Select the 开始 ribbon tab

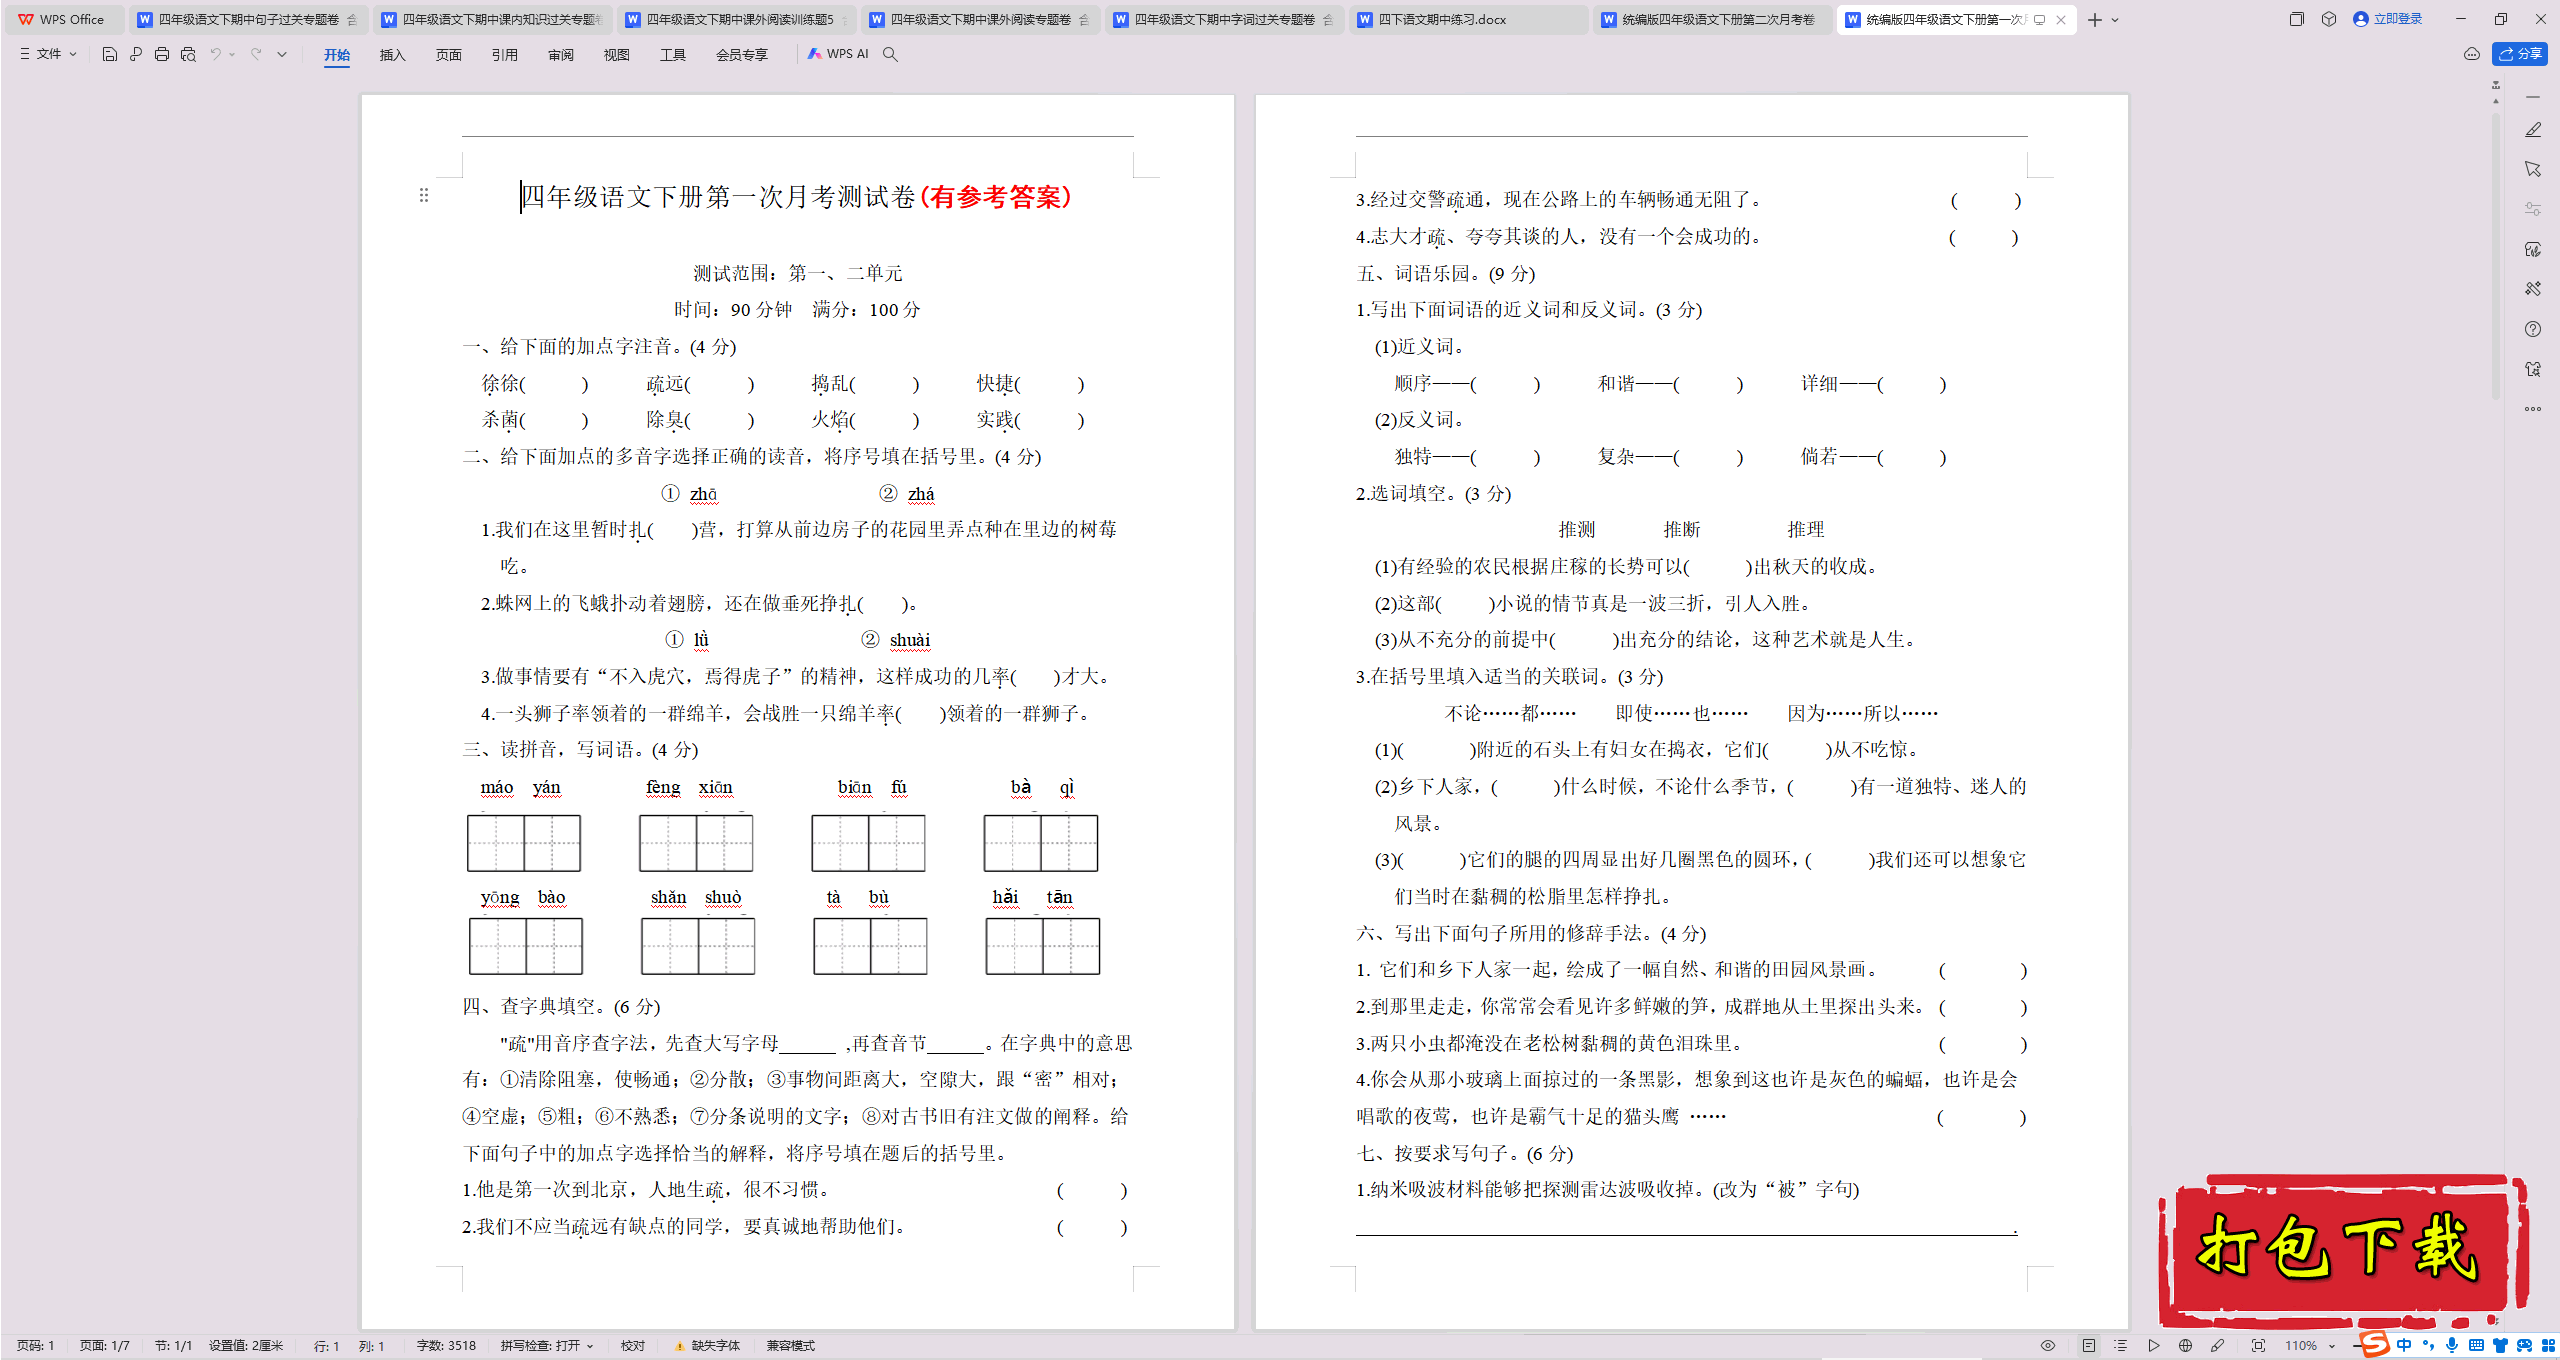pyautogui.click(x=337, y=55)
